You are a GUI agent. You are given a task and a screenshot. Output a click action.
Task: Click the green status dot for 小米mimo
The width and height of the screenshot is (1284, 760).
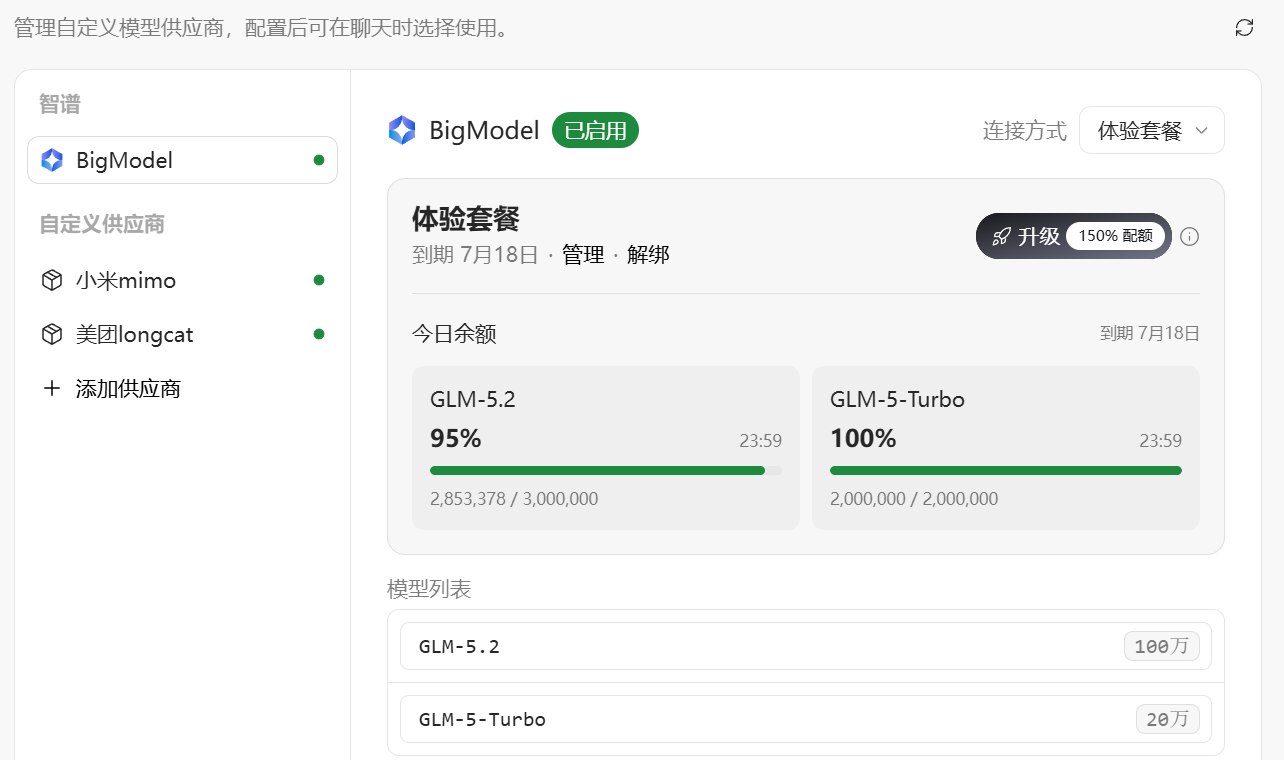point(319,281)
